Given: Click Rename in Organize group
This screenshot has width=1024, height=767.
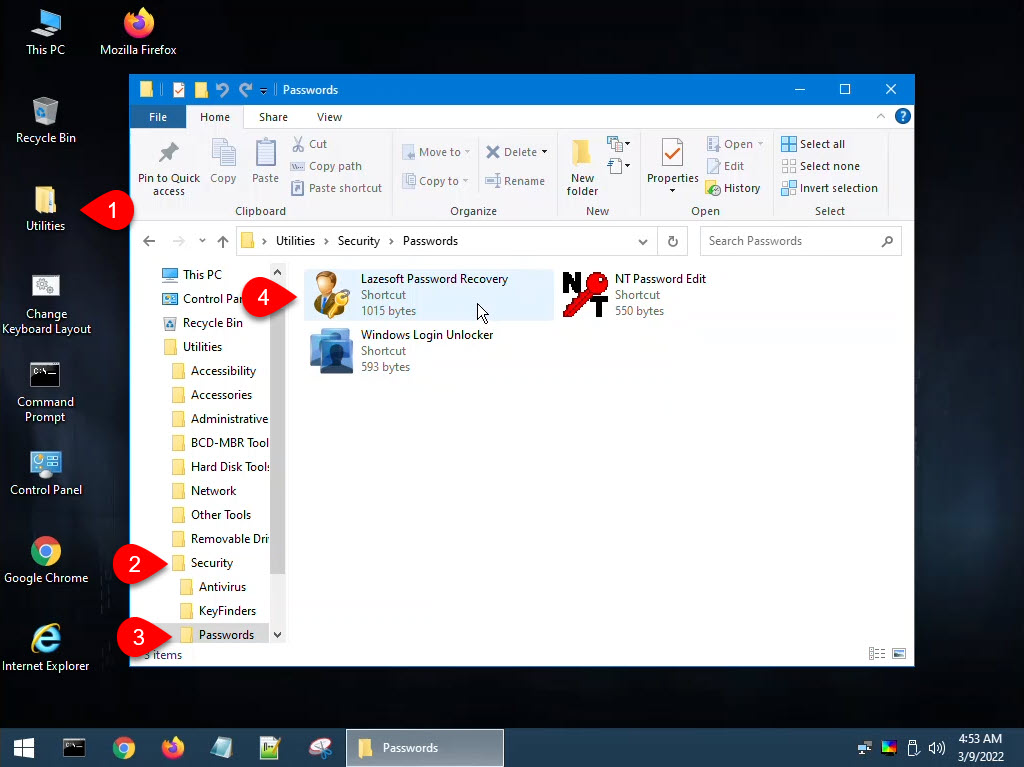Looking at the screenshot, I should [x=515, y=181].
